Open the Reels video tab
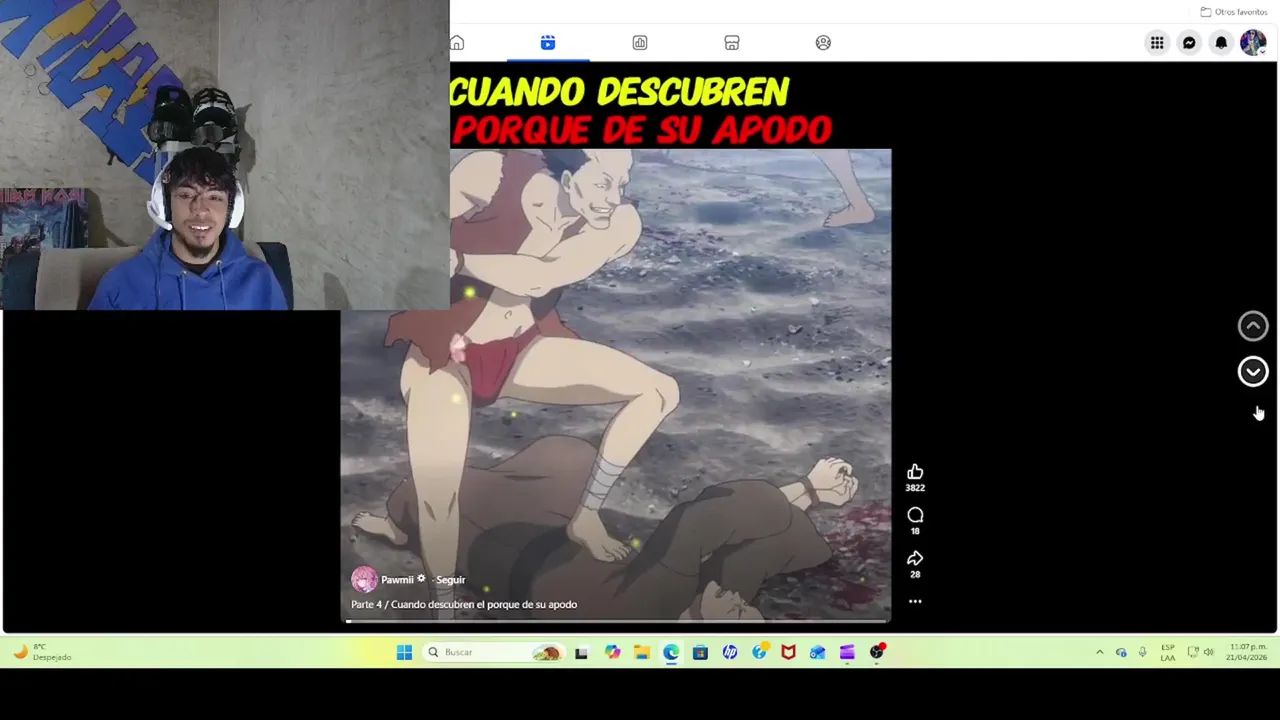 [548, 43]
